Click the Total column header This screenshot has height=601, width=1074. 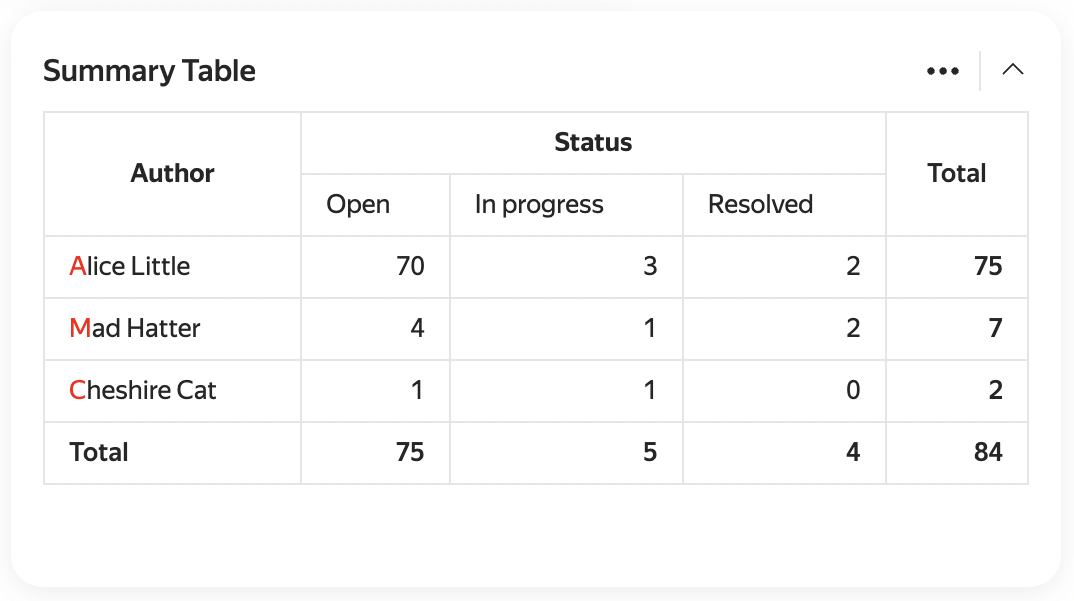click(956, 173)
